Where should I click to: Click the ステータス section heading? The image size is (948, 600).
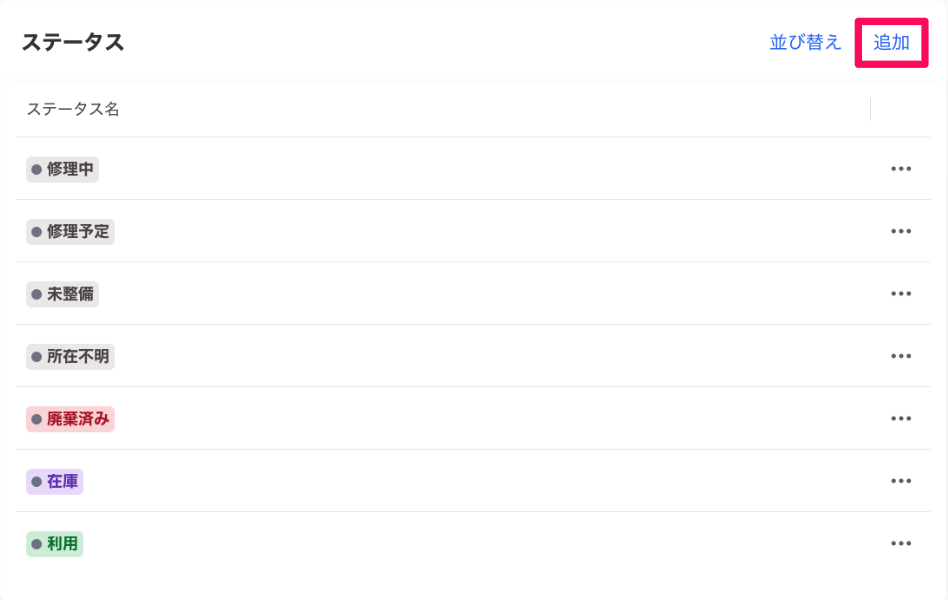click(73, 42)
